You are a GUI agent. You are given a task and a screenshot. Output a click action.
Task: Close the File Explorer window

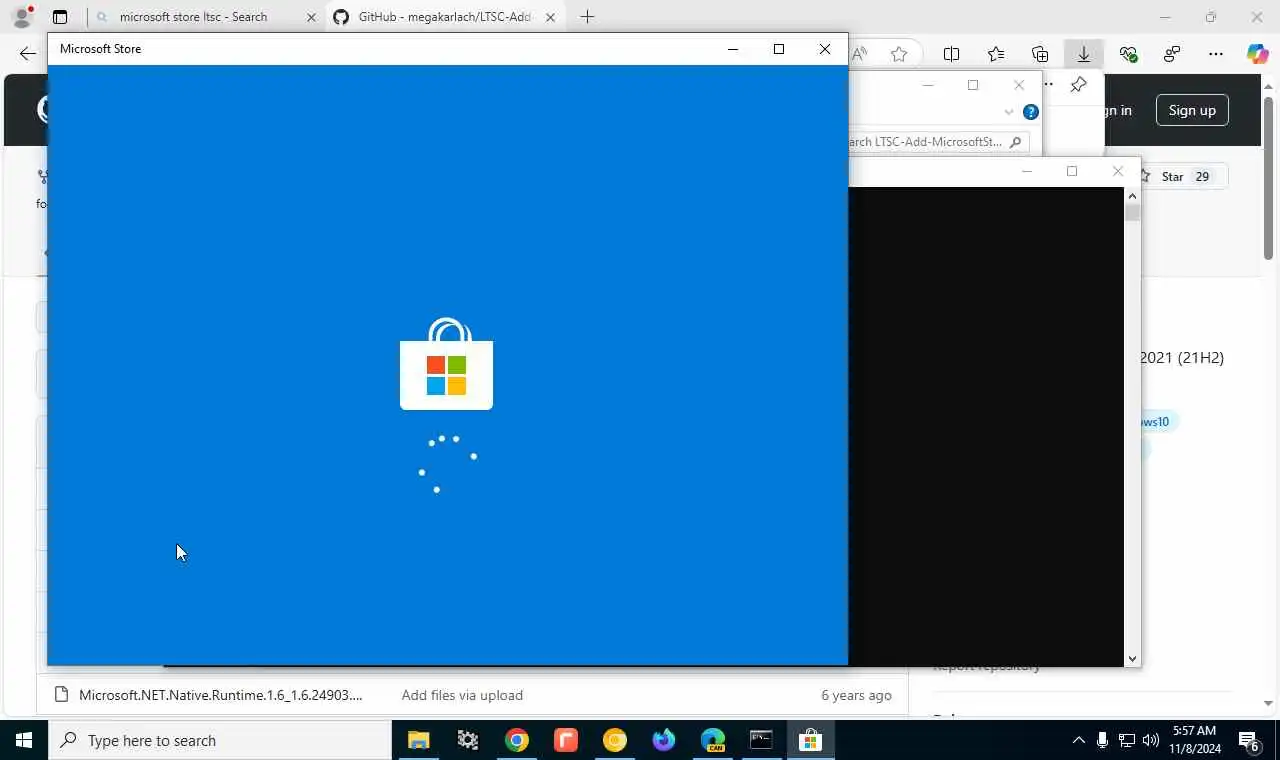pos(1019,85)
